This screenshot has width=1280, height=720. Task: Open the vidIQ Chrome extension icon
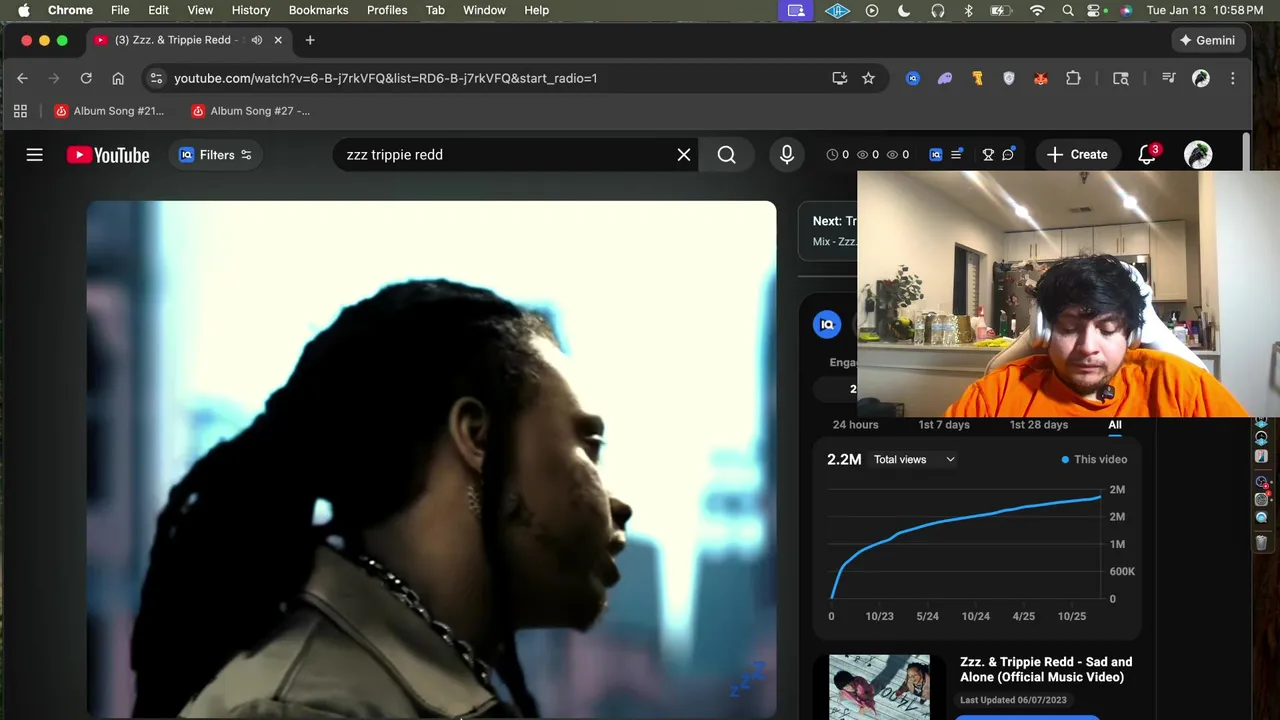click(913, 78)
